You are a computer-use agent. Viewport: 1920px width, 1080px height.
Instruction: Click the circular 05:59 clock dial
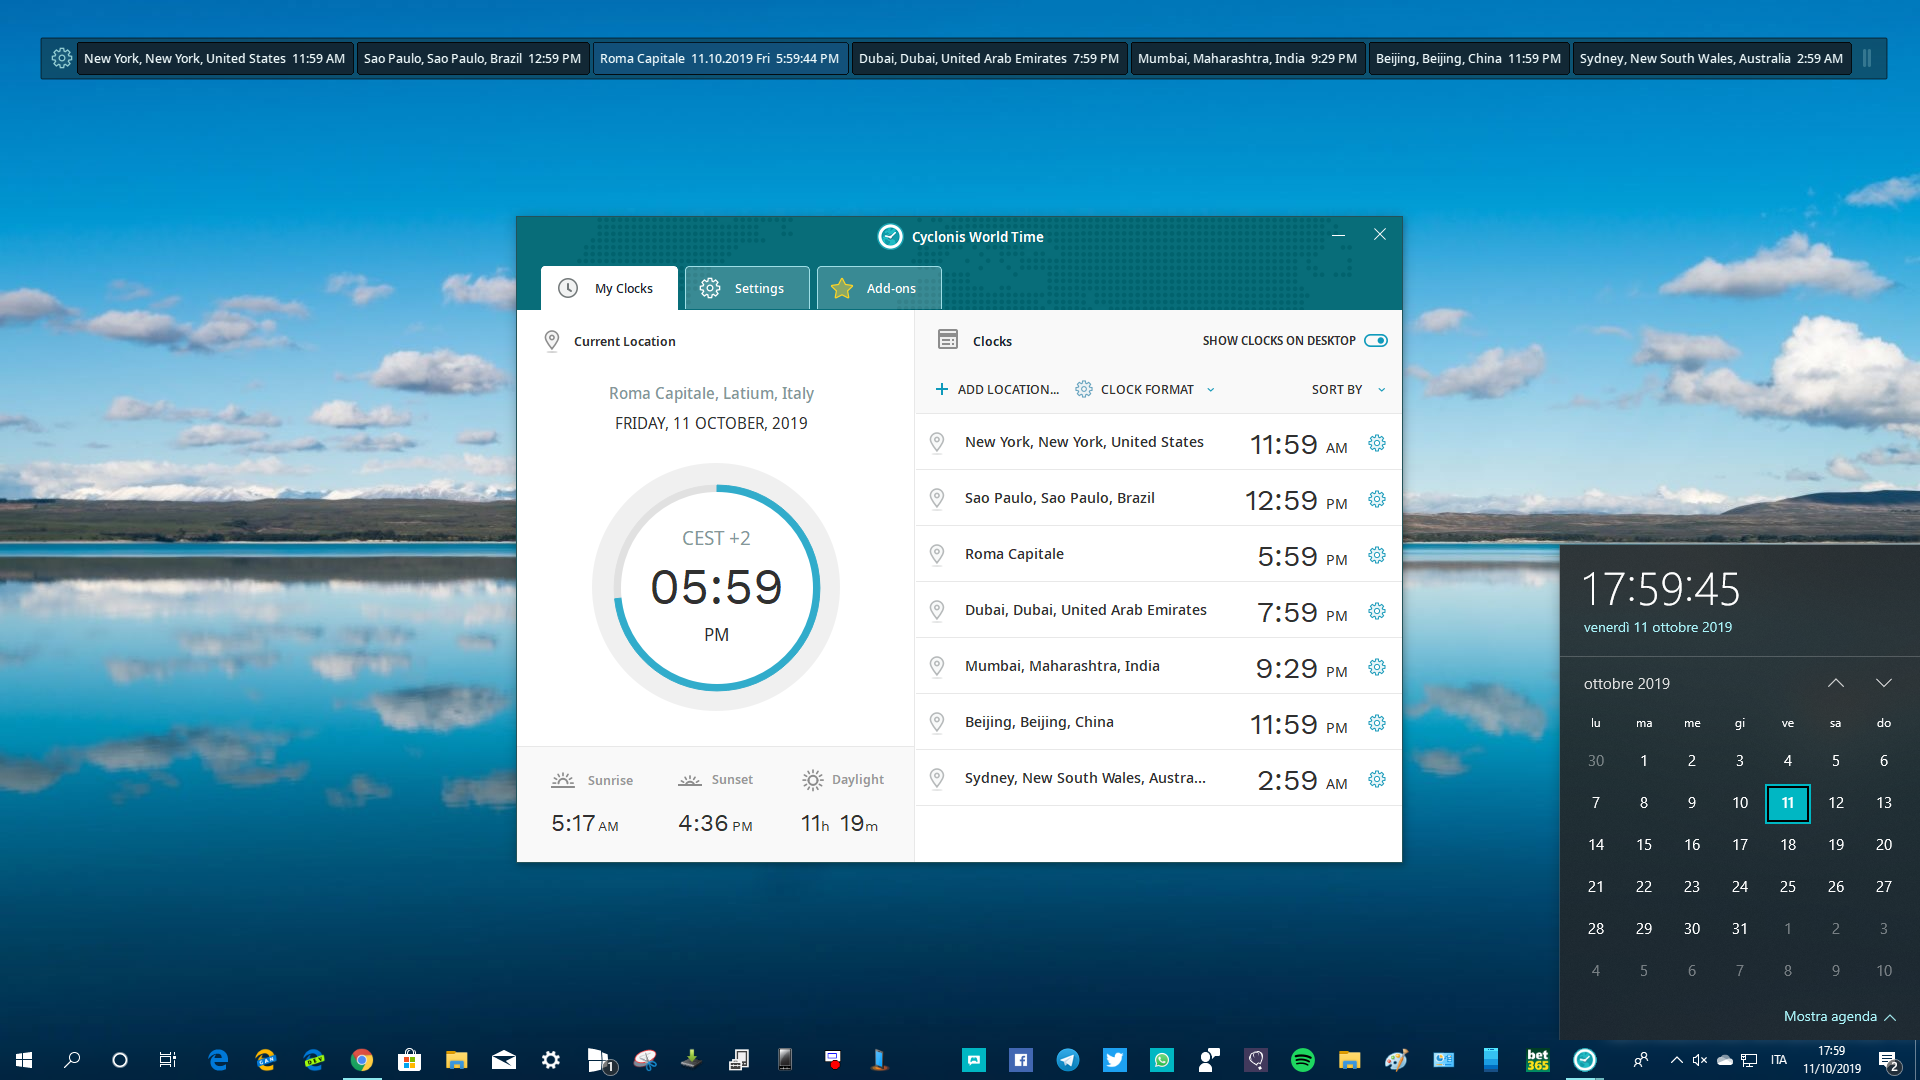coord(716,587)
